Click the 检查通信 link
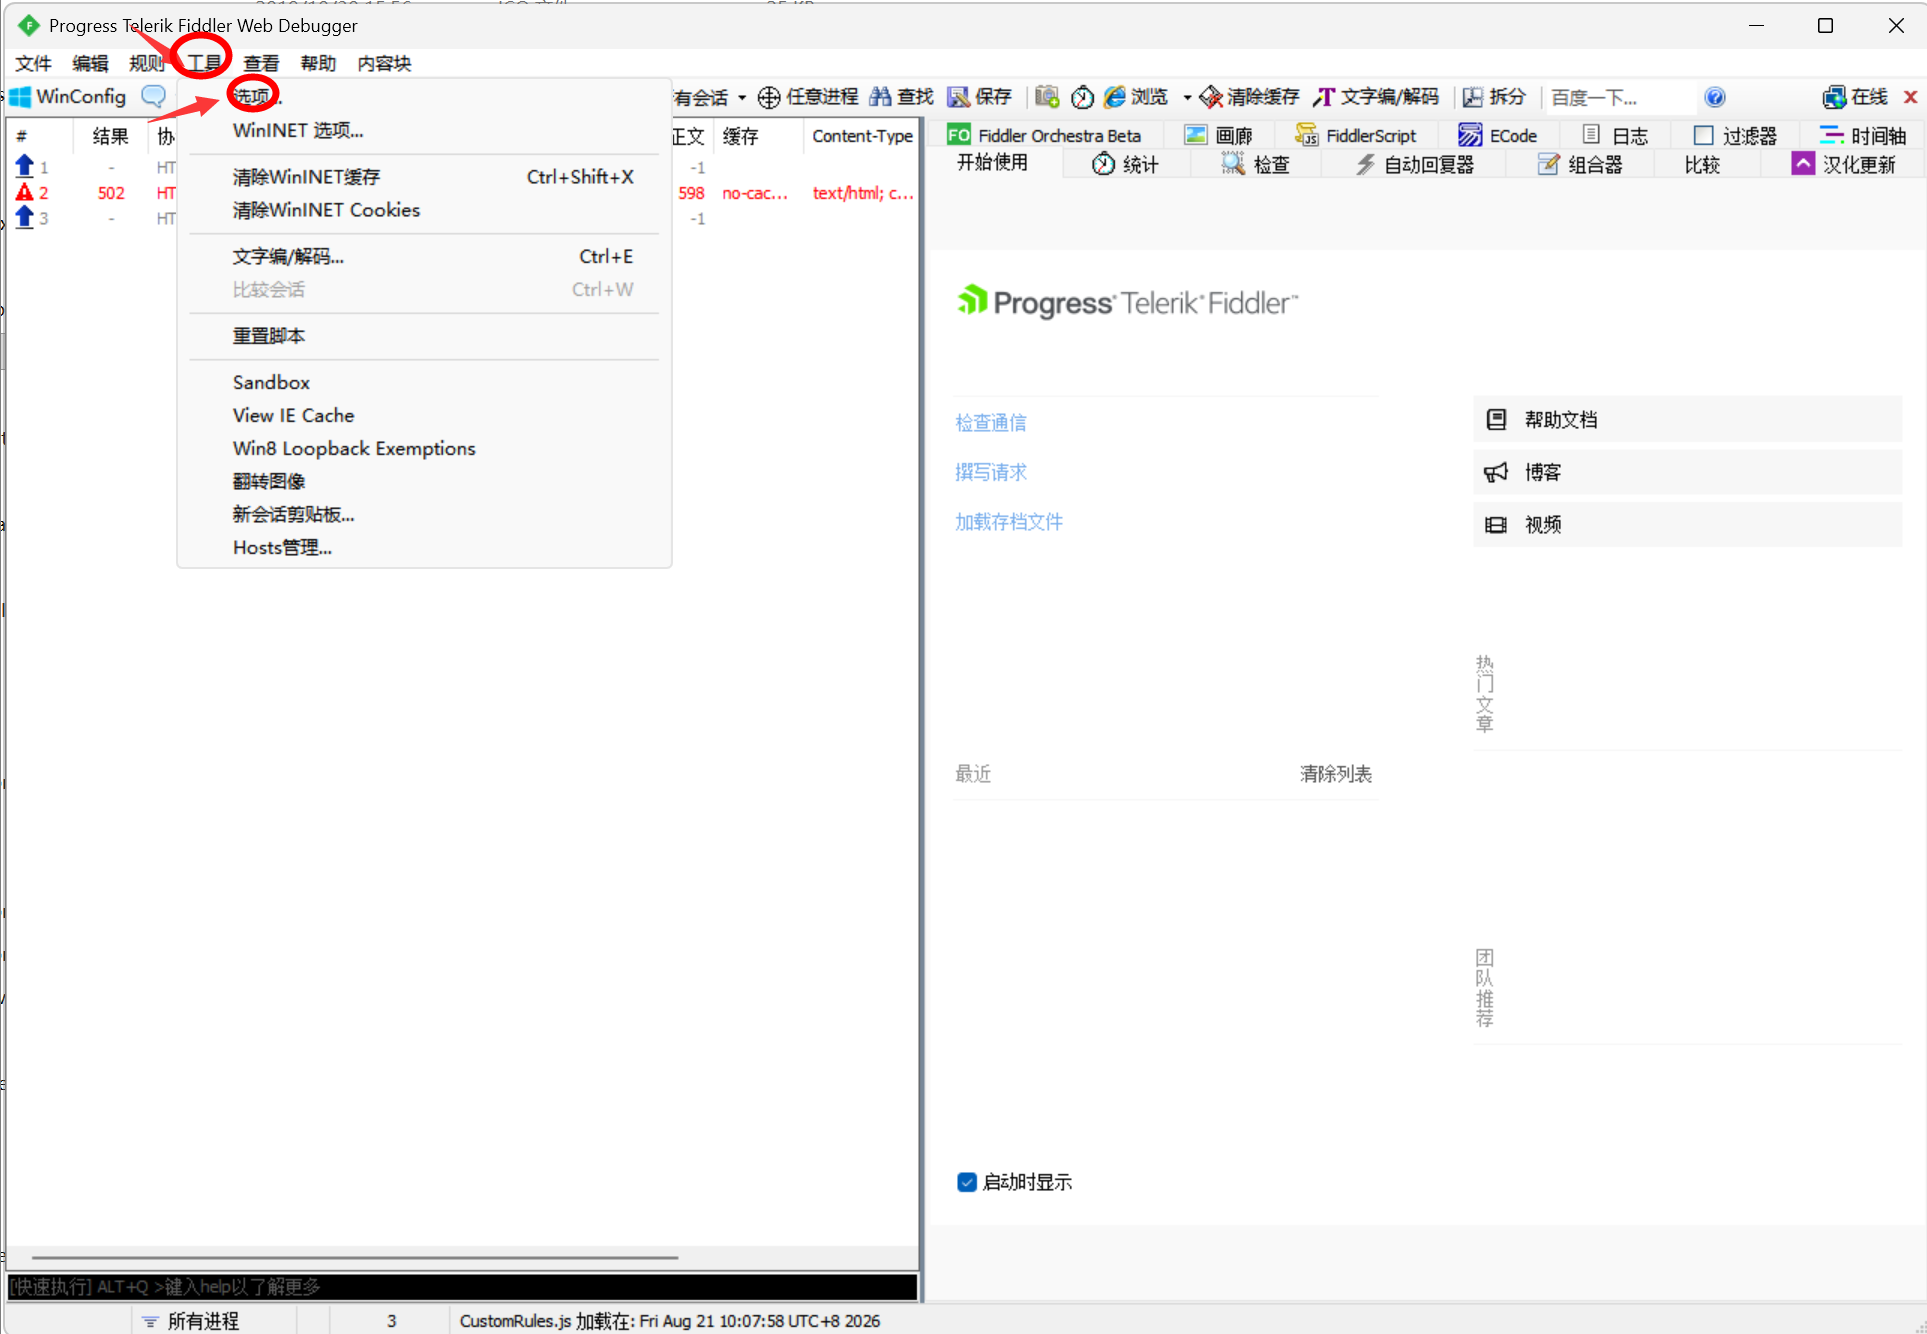The image size is (1927, 1334). [990, 422]
